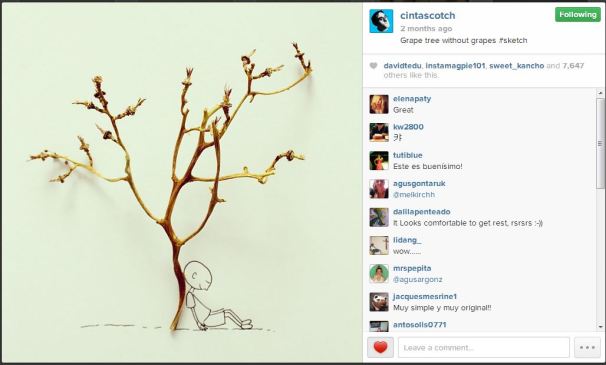This screenshot has width=606, height=365.
Task: Click the Leave a comment field
Action: 483,347
